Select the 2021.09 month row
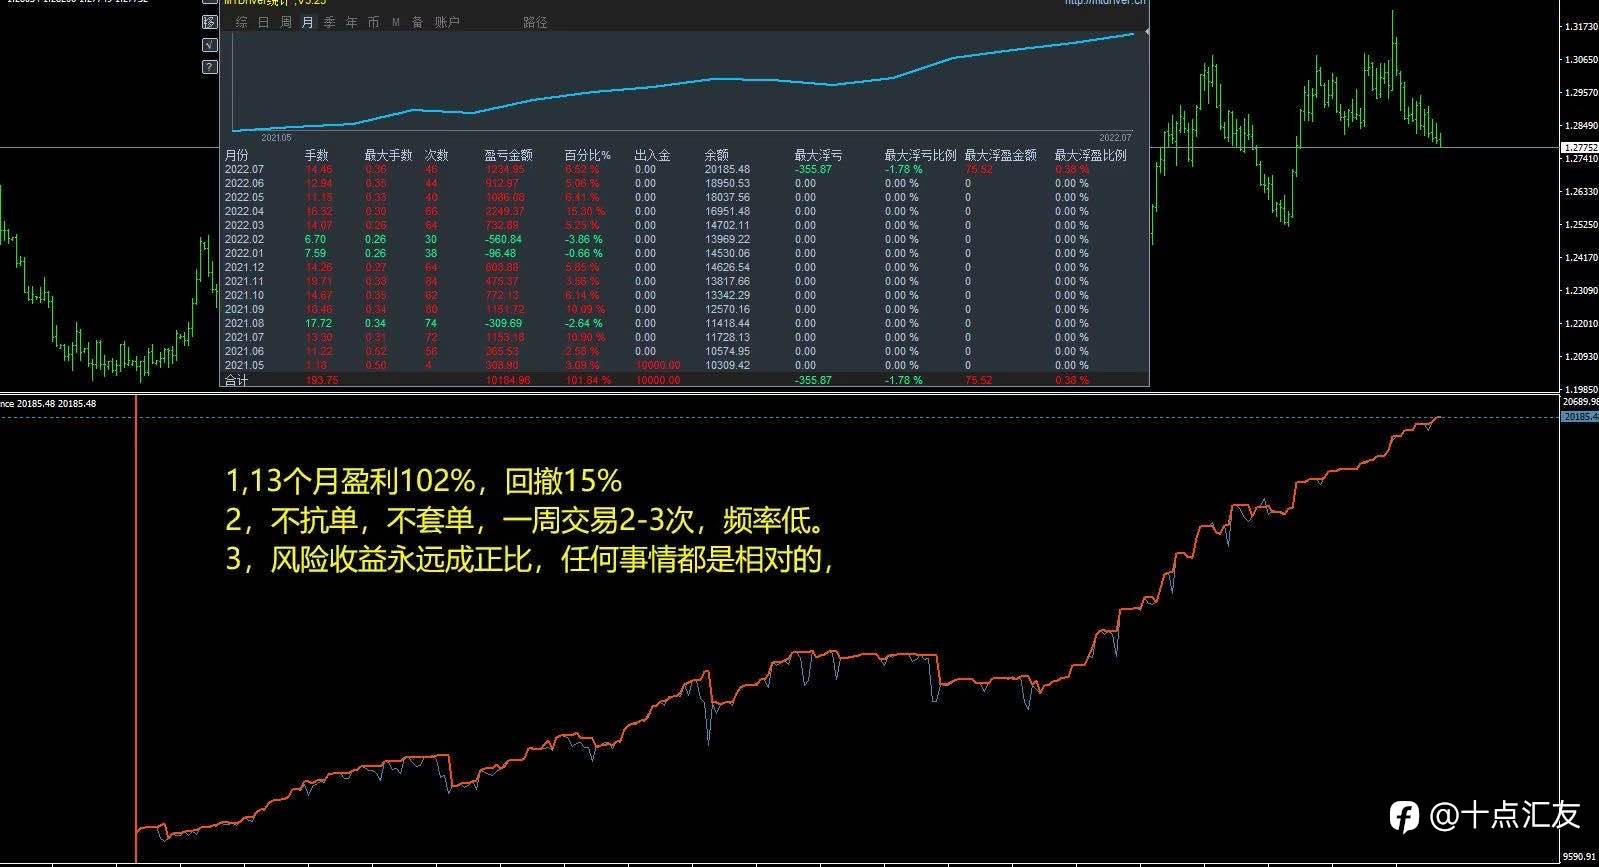The image size is (1599, 867). (684, 309)
